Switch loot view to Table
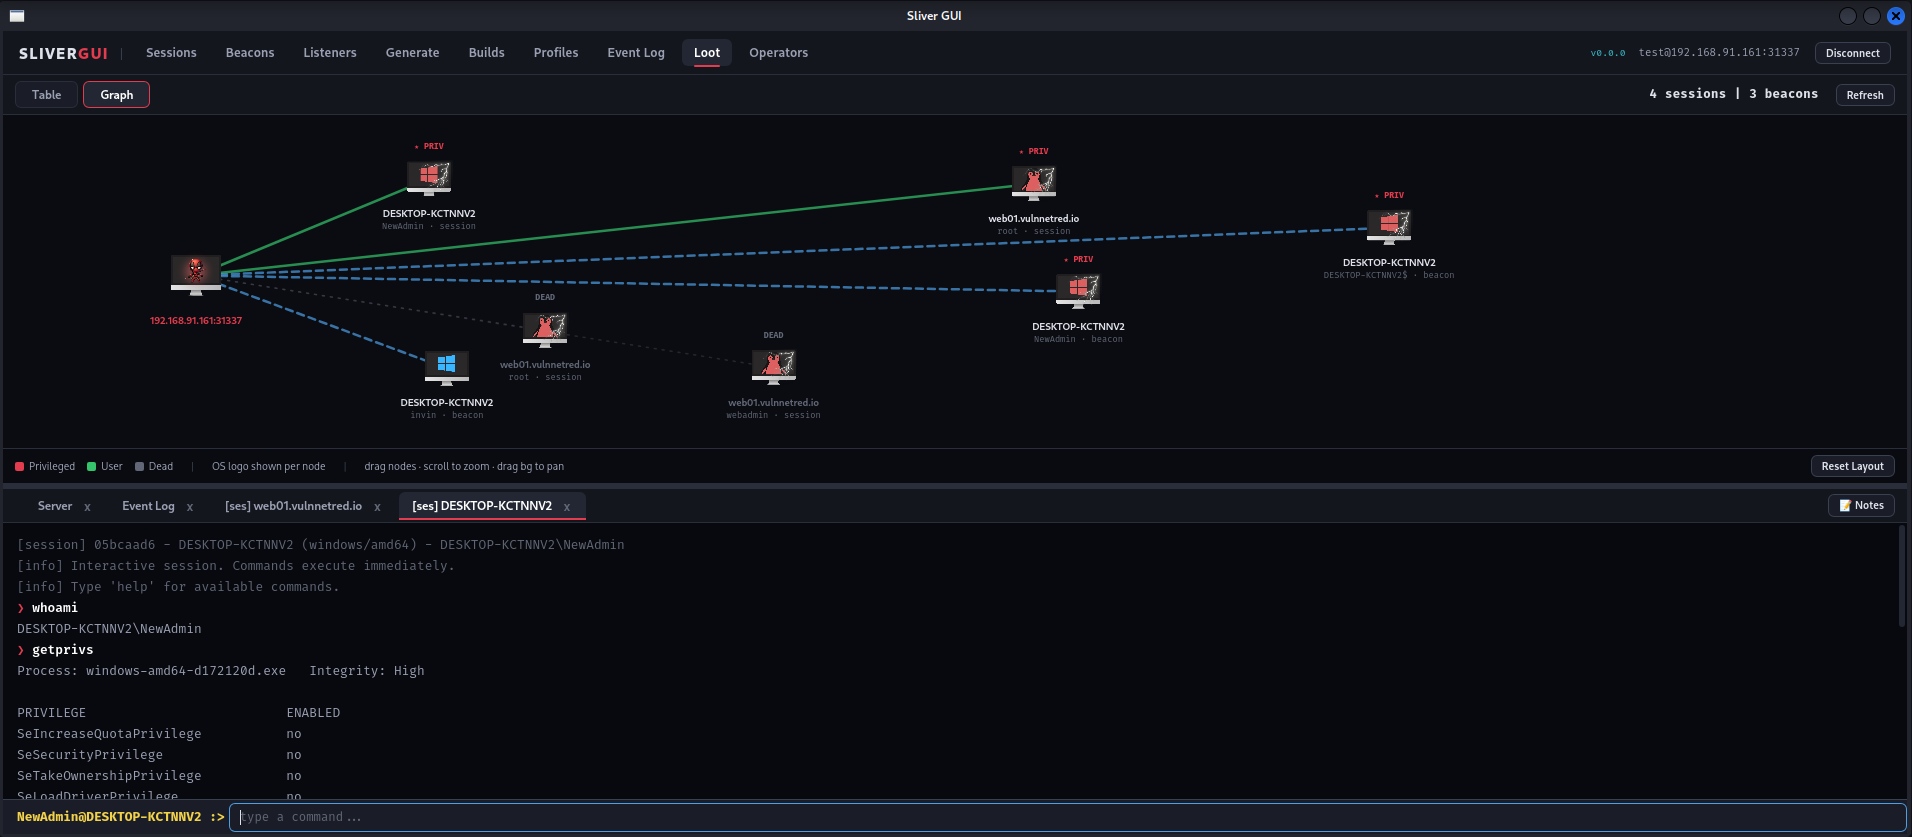The width and height of the screenshot is (1912, 837). 47,95
